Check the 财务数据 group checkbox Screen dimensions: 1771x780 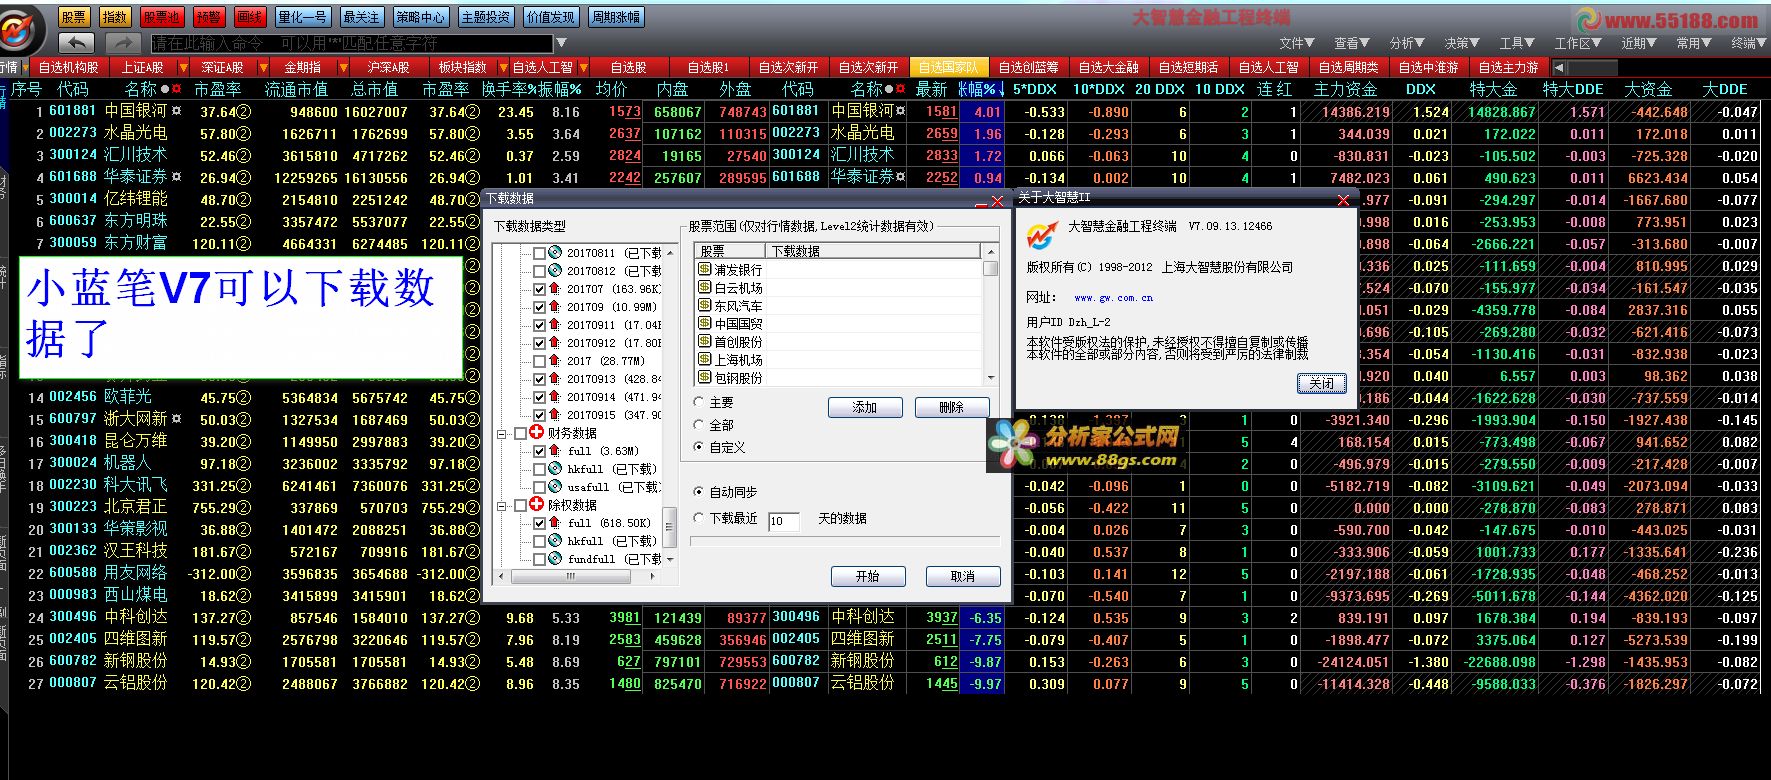(520, 433)
